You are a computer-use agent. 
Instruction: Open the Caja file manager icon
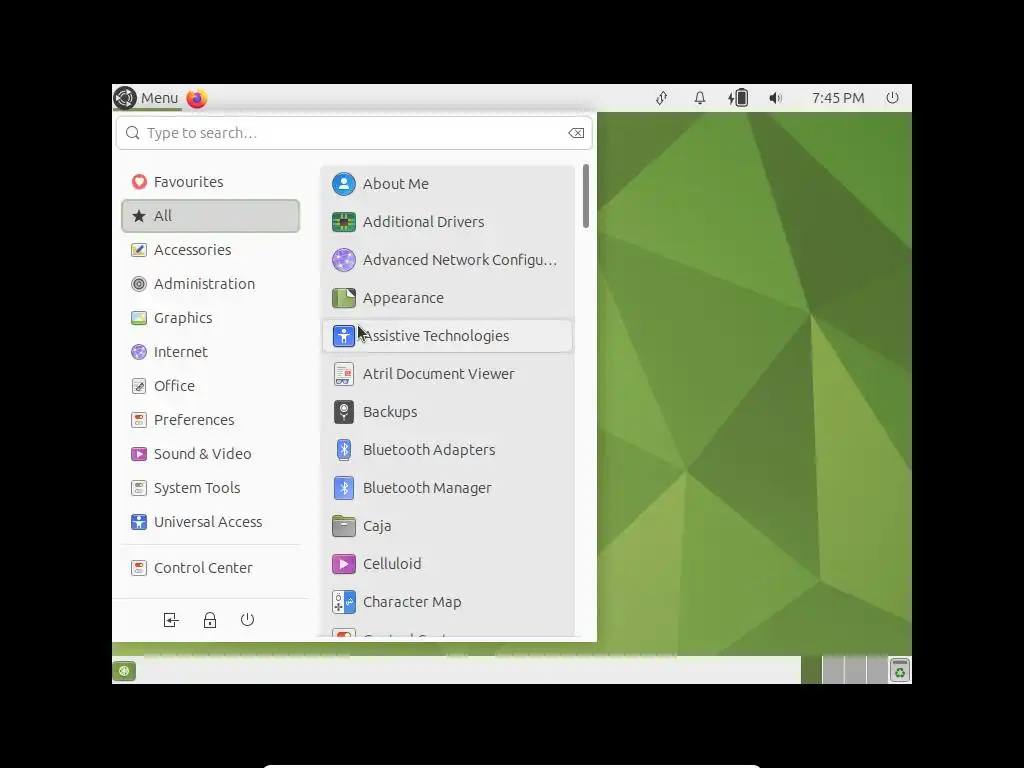(344, 526)
